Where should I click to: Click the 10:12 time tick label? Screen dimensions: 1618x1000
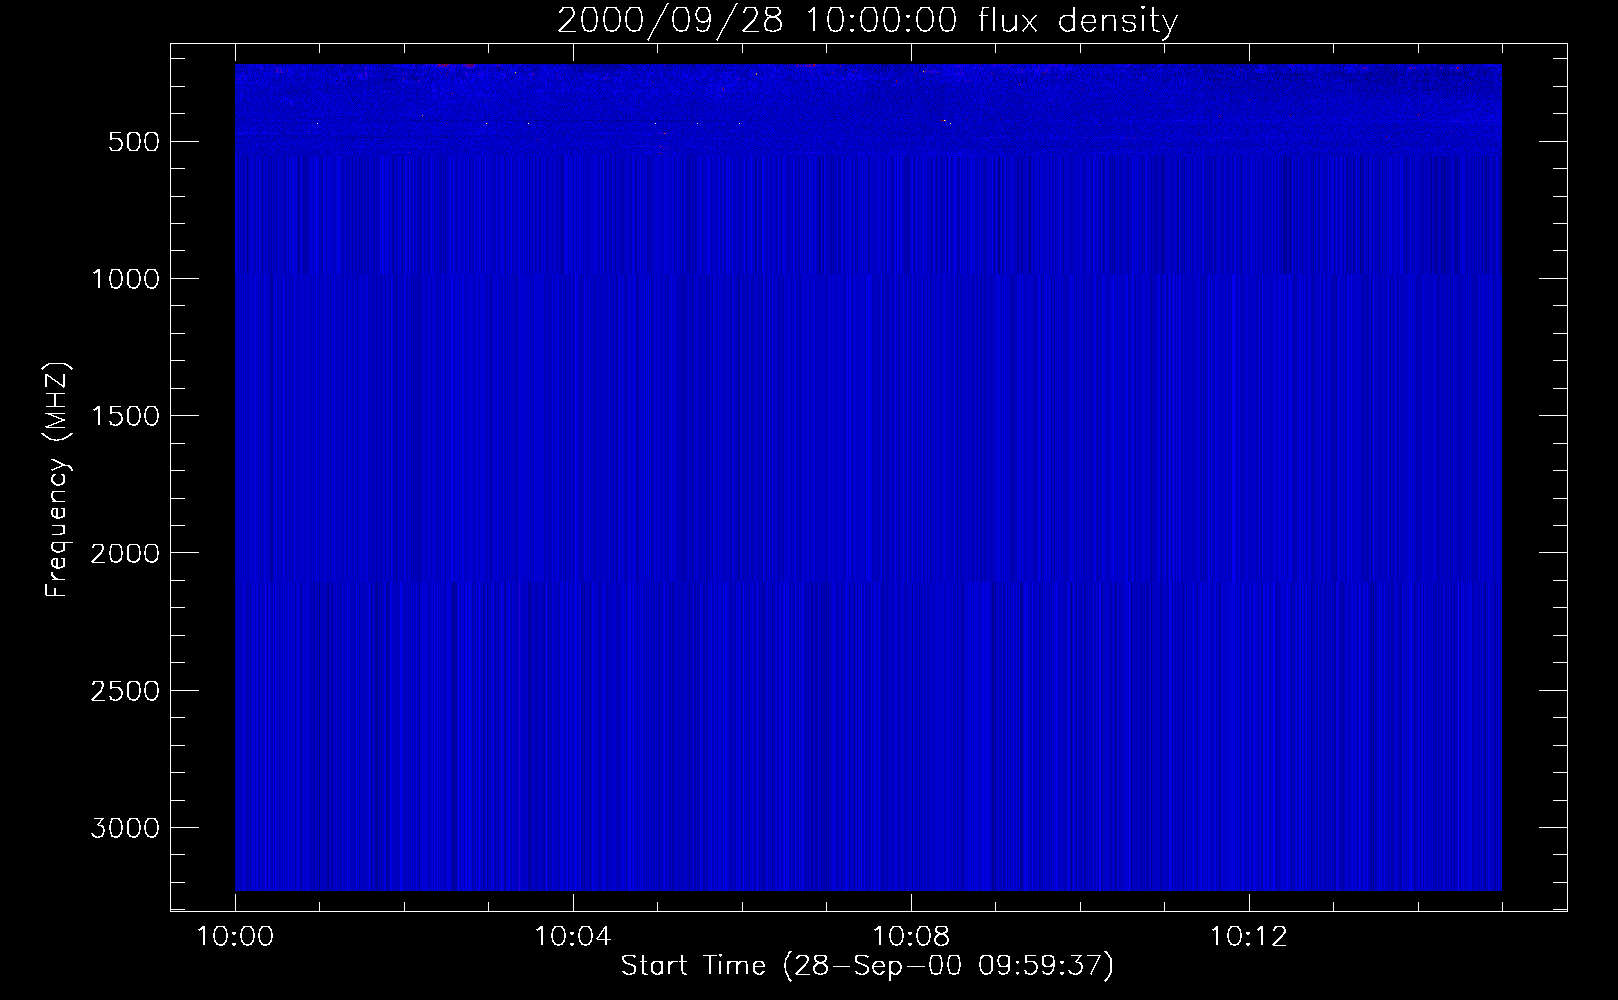tap(1248, 937)
